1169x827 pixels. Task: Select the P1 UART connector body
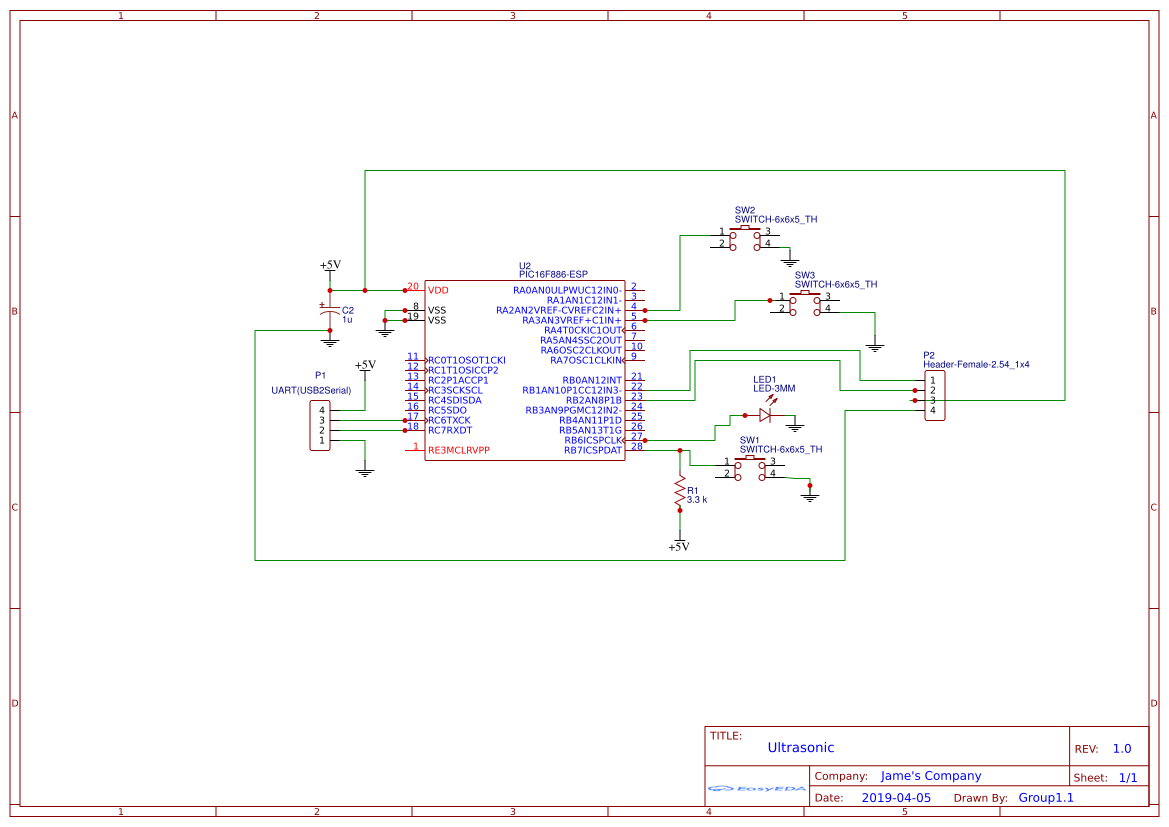tap(319, 425)
